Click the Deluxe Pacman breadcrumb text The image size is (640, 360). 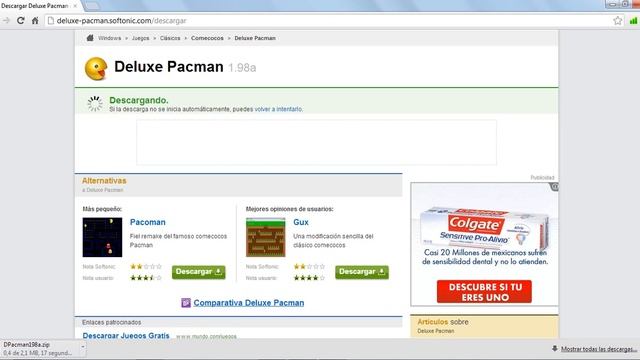[255, 38]
